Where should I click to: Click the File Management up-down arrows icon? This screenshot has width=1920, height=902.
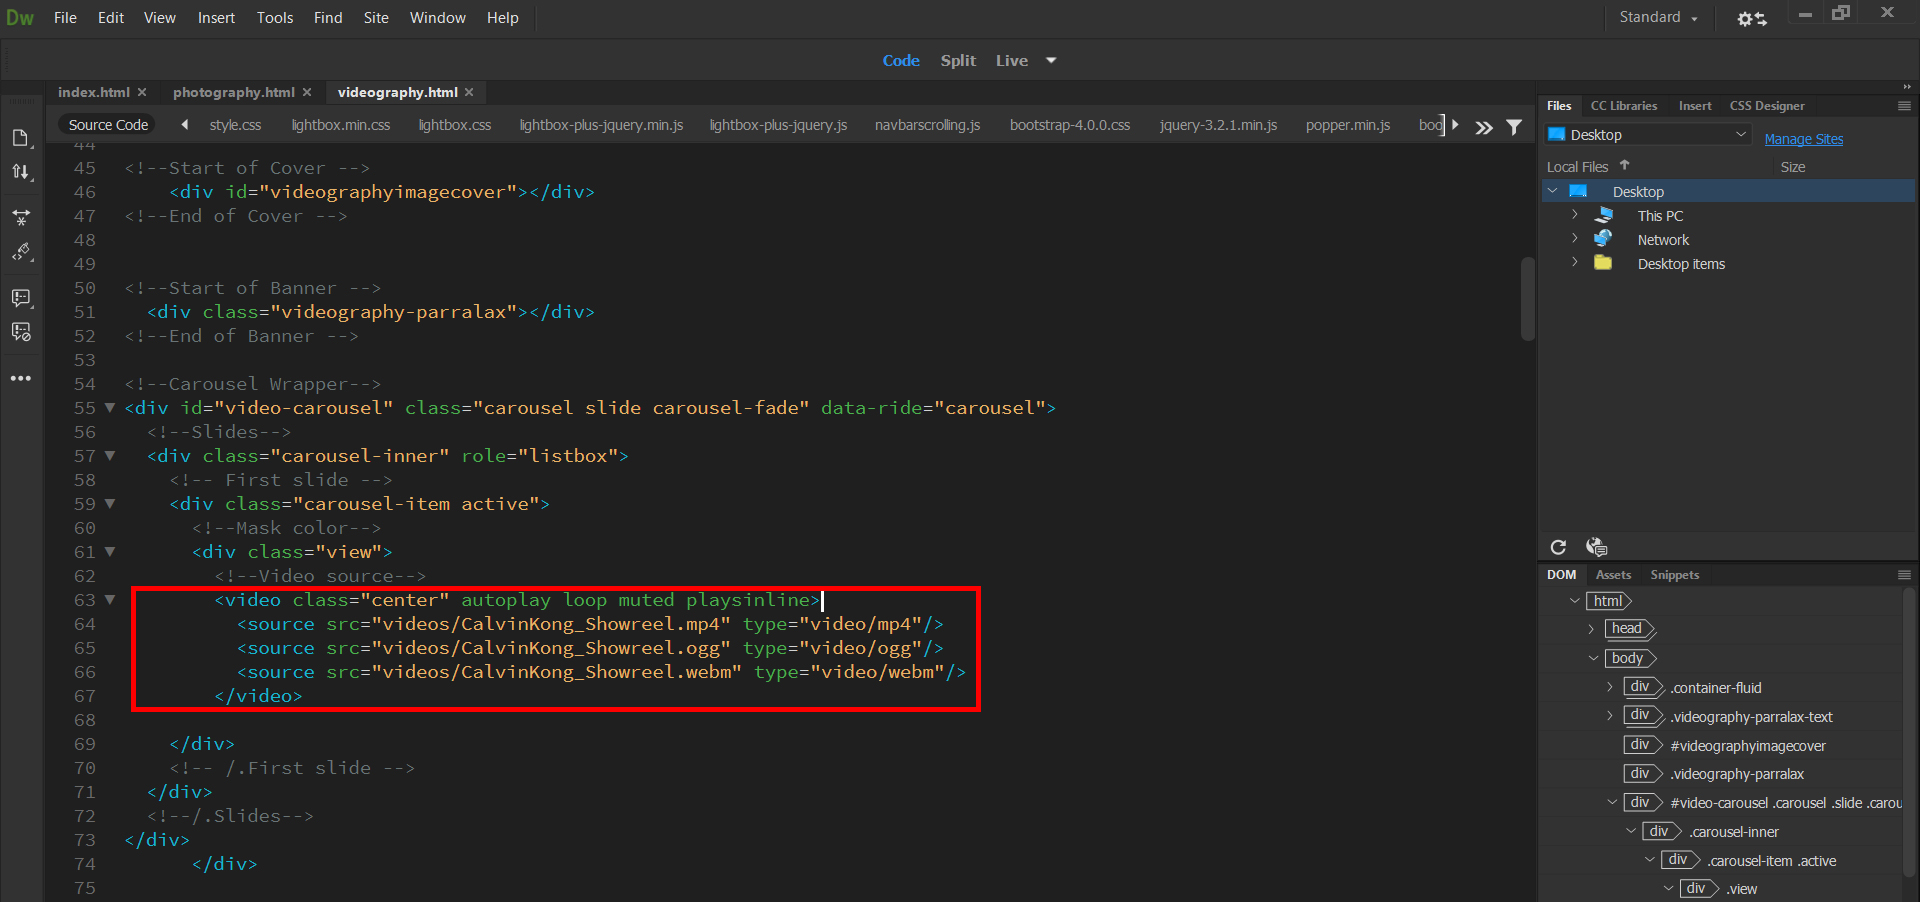click(20, 172)
